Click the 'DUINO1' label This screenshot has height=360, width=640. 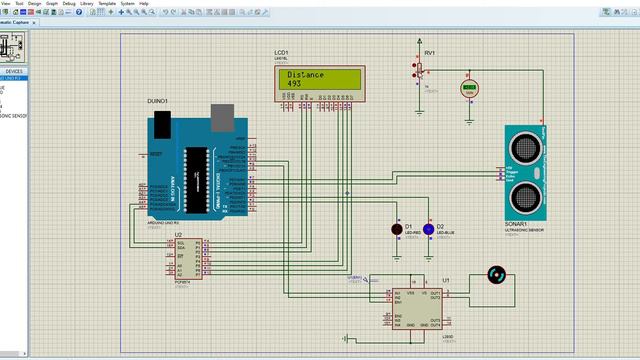[158, 101]
